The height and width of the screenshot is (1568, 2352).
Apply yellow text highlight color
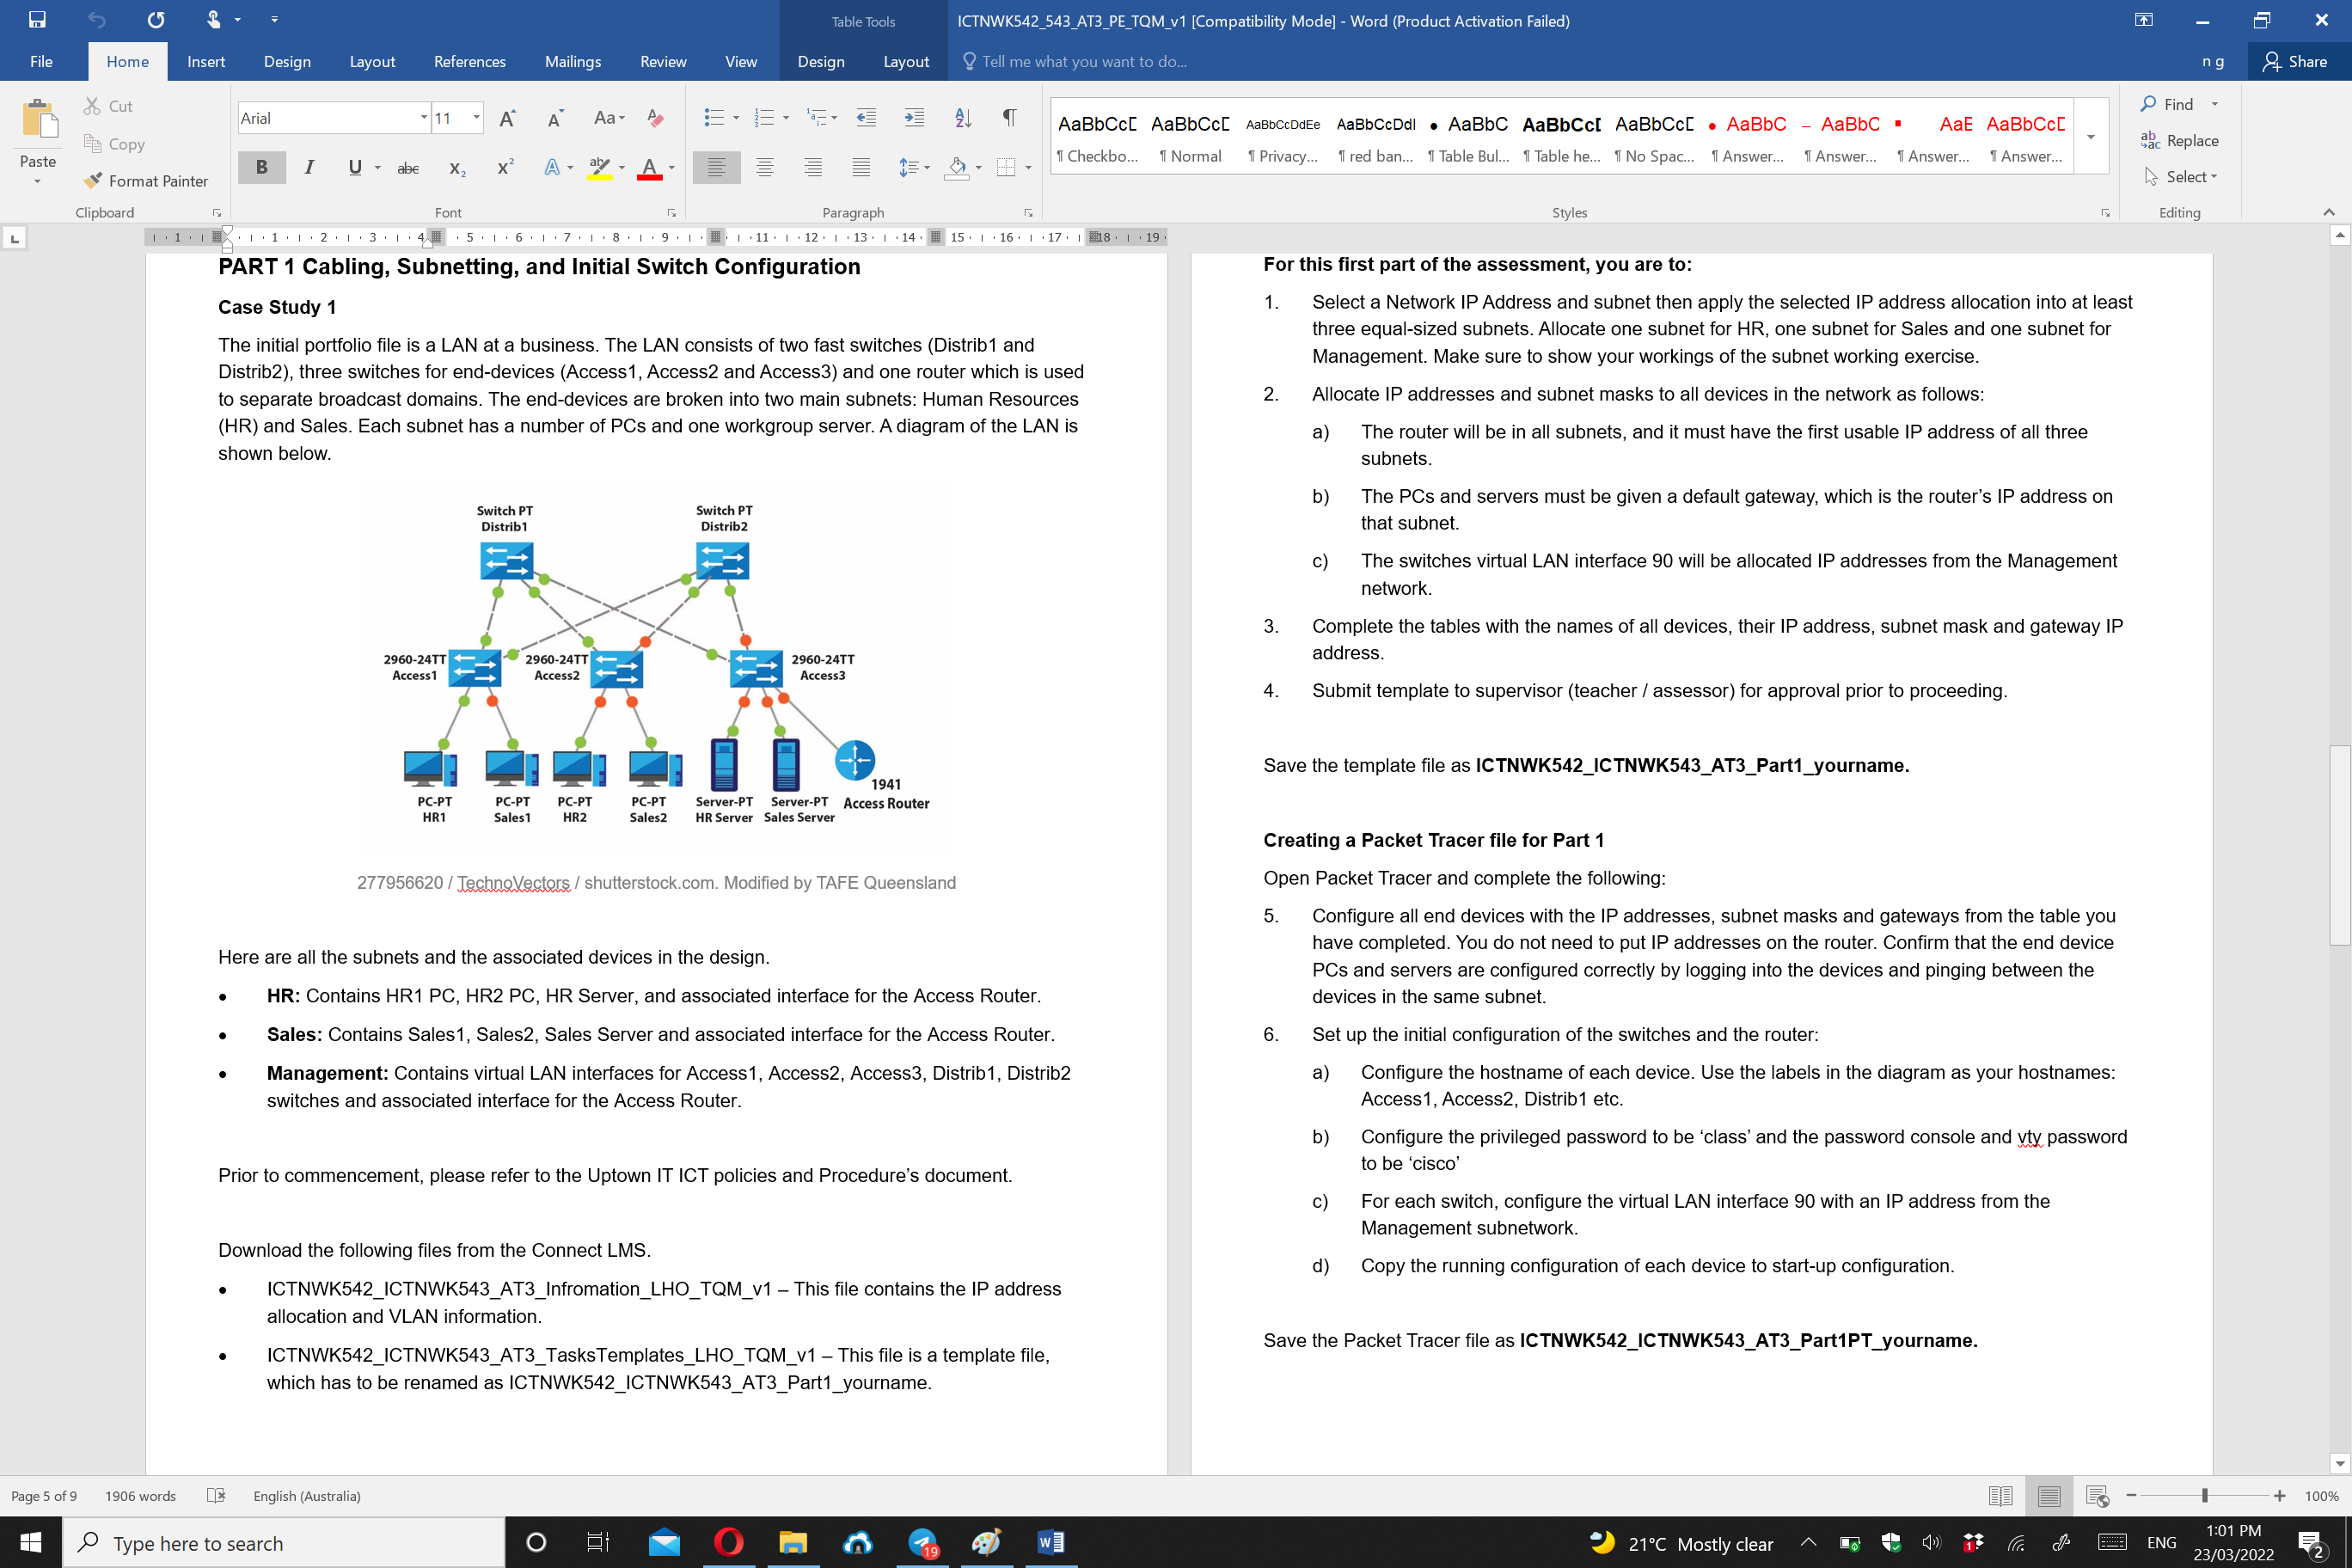(x=599, y=168)
